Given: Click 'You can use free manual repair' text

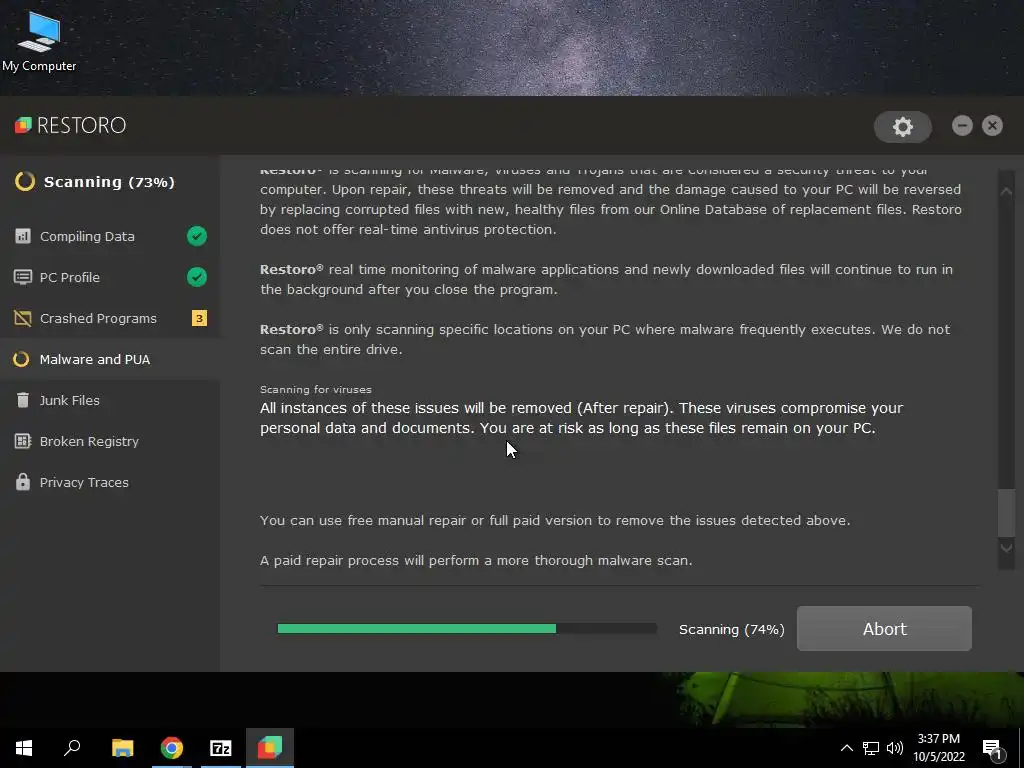Looking at the screenshot, I should click(x=555, y=520).
